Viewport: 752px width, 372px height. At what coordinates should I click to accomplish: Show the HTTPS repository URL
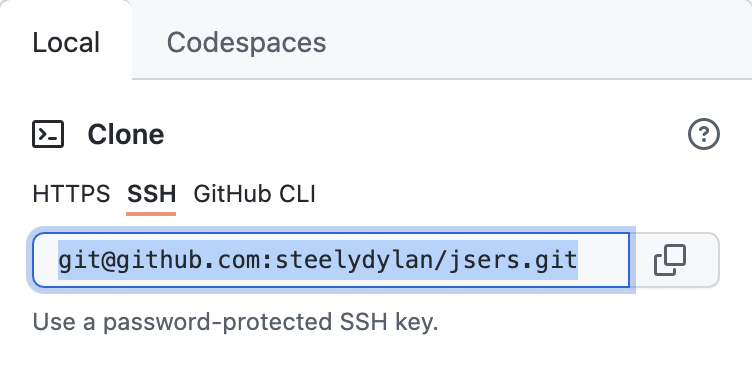point(71,195)
